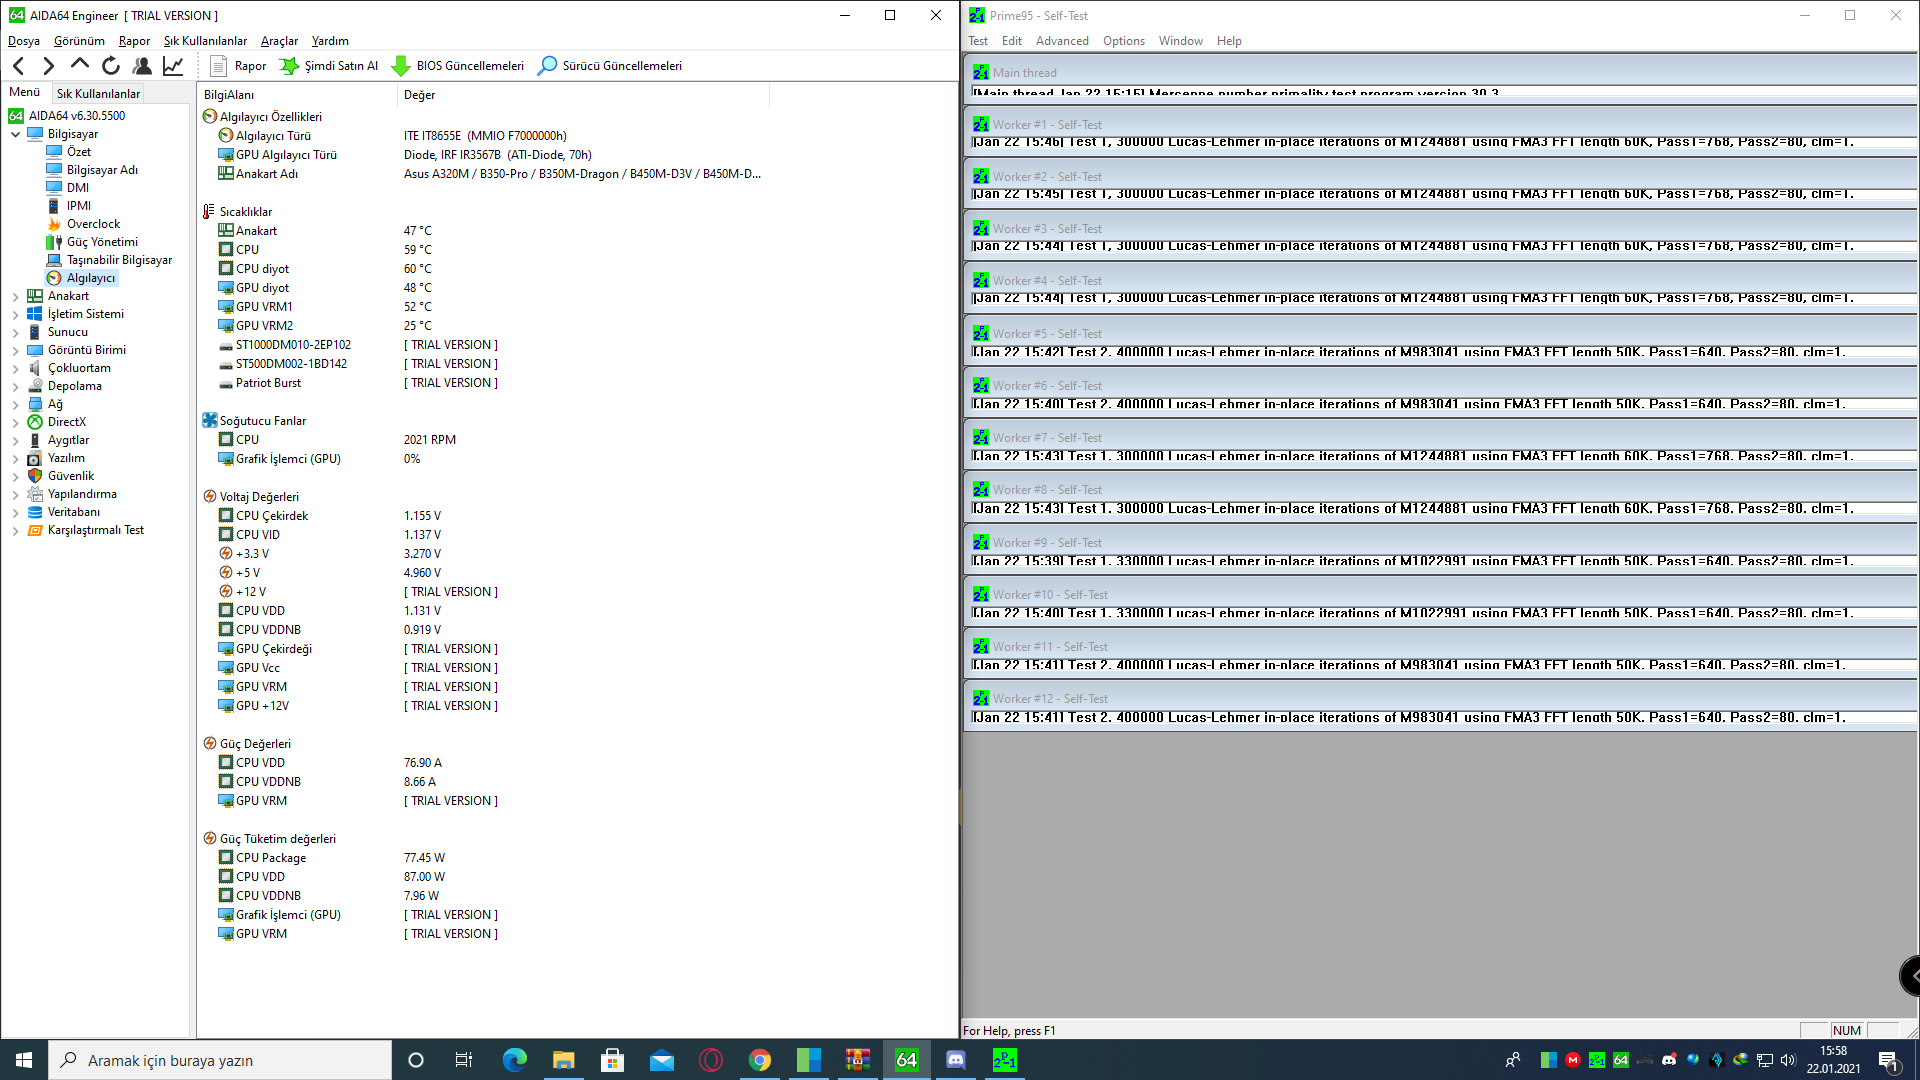The height and width of the screenshot is (1080, 1920).
Task: Expand the Anakart tree node
Action: 16,296
